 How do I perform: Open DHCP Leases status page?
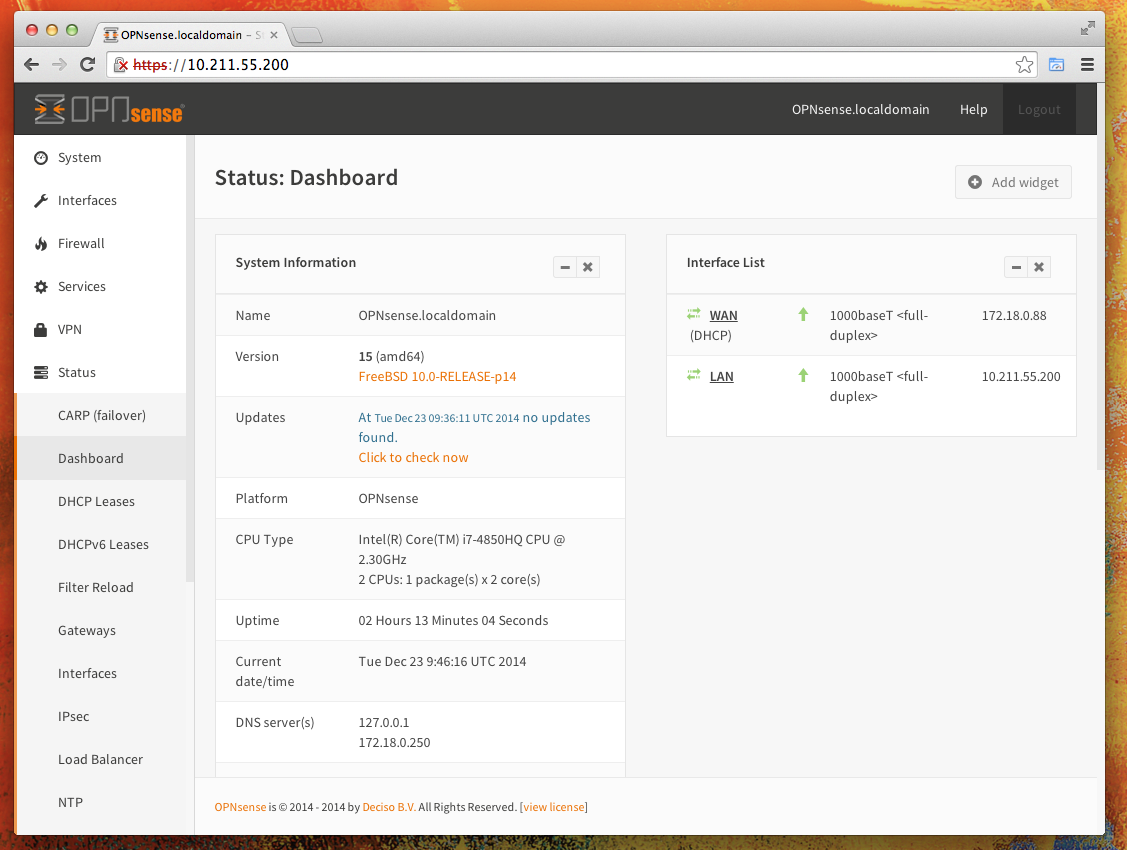[x=96, y=502]
